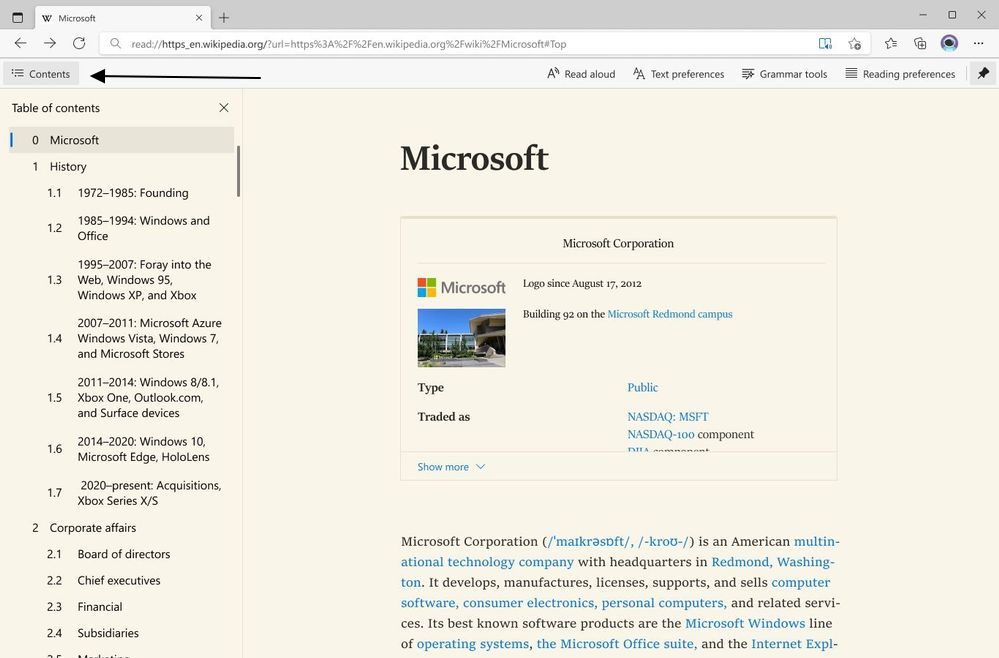Screen dimensions: 999x658
Task: Open the NASDAQ-100 link
Action: coord(661,434)
